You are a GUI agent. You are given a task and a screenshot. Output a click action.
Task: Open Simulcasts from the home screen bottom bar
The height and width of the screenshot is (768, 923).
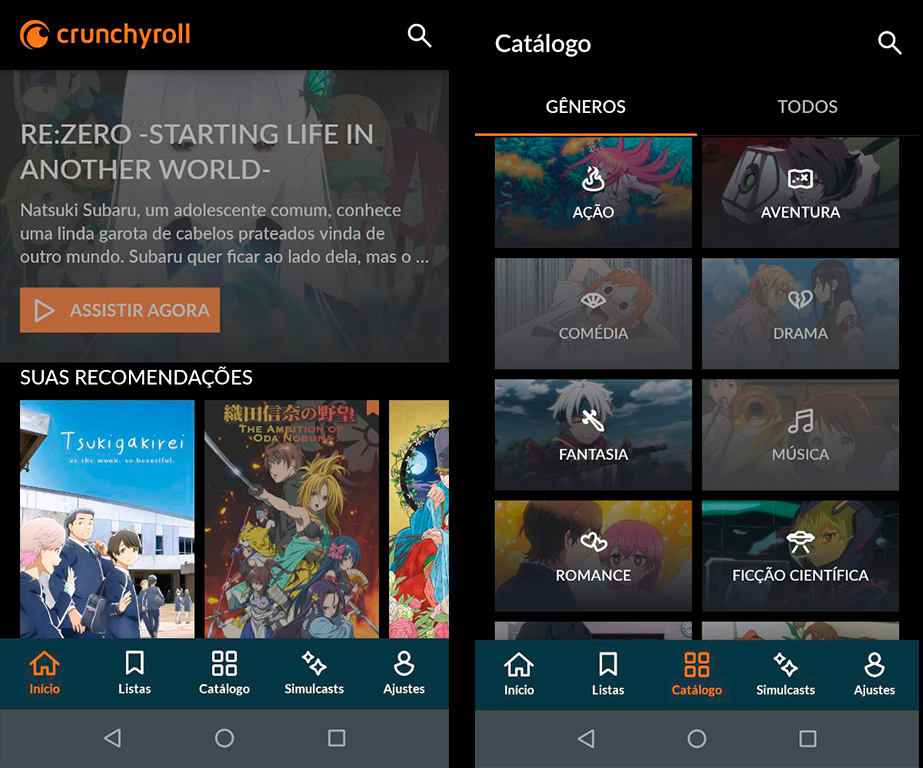tap(314, 673)
